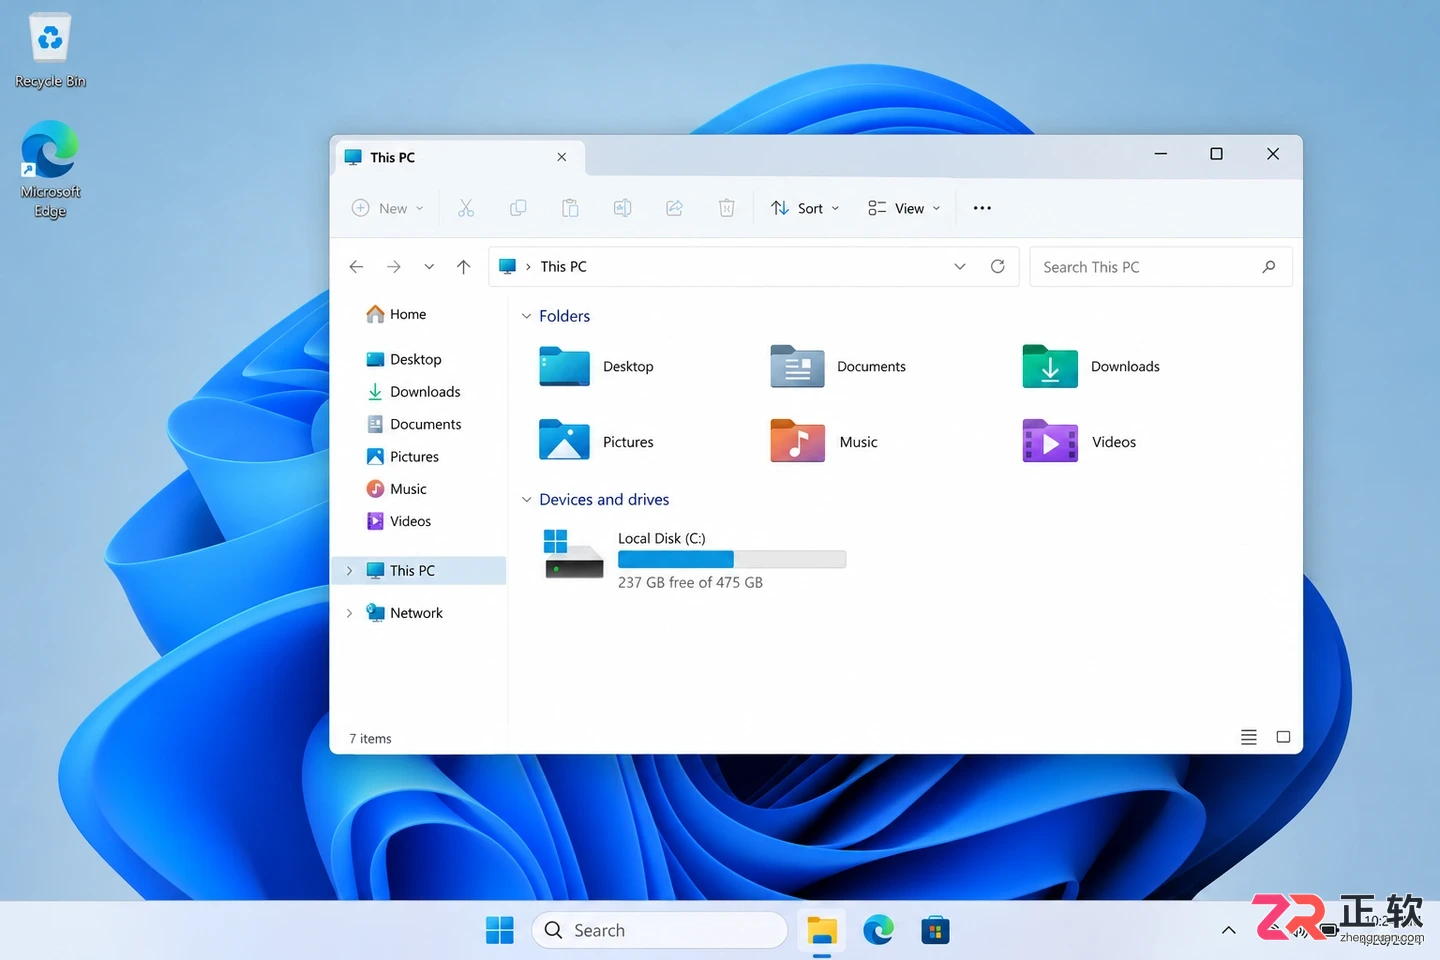Open the Videos folder in main pane

(1079, 441)
